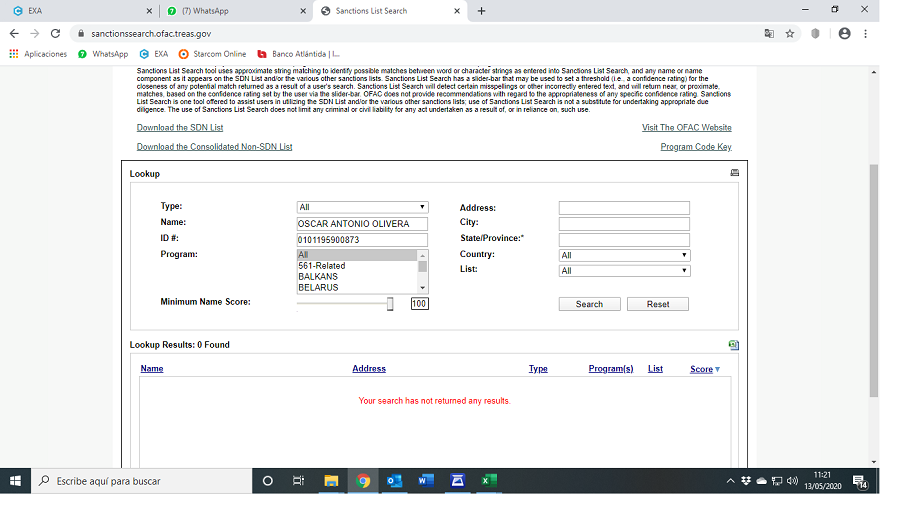Expand the Country dropdown
This screenshot has width=900, height=527.
click(x=624, y=255)
